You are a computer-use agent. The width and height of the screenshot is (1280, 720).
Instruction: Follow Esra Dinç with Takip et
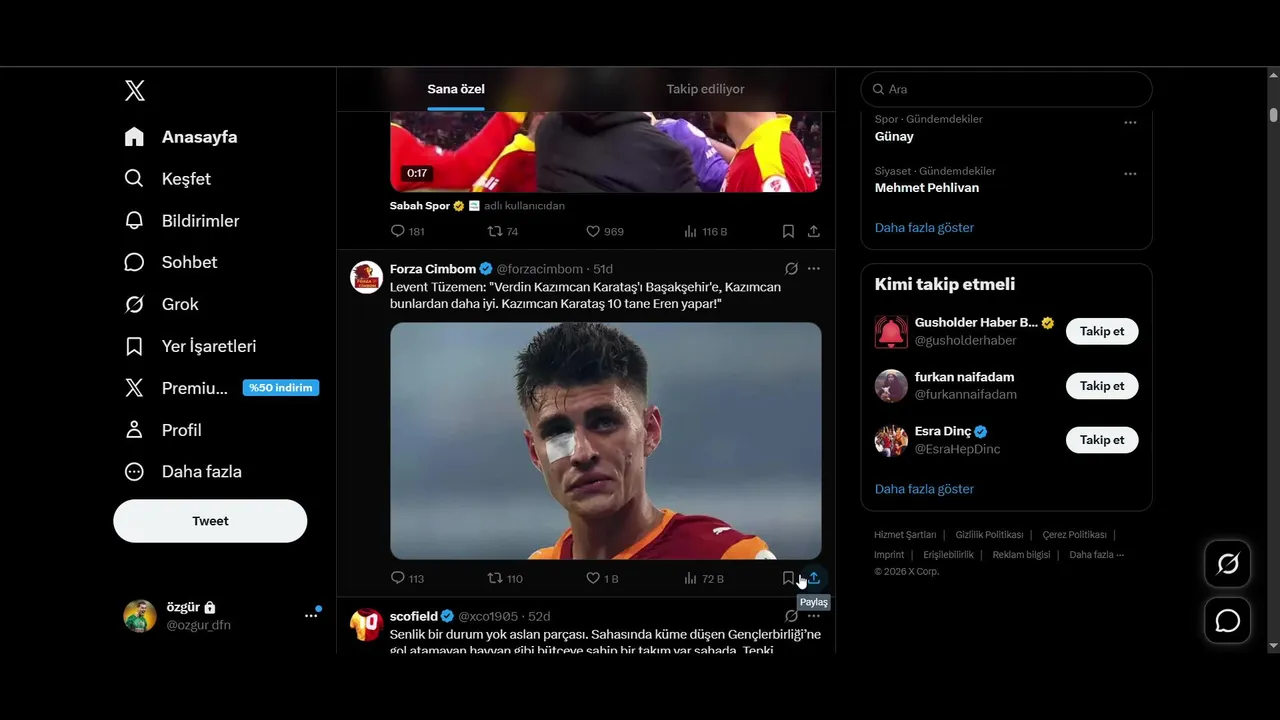(1102, 440)
